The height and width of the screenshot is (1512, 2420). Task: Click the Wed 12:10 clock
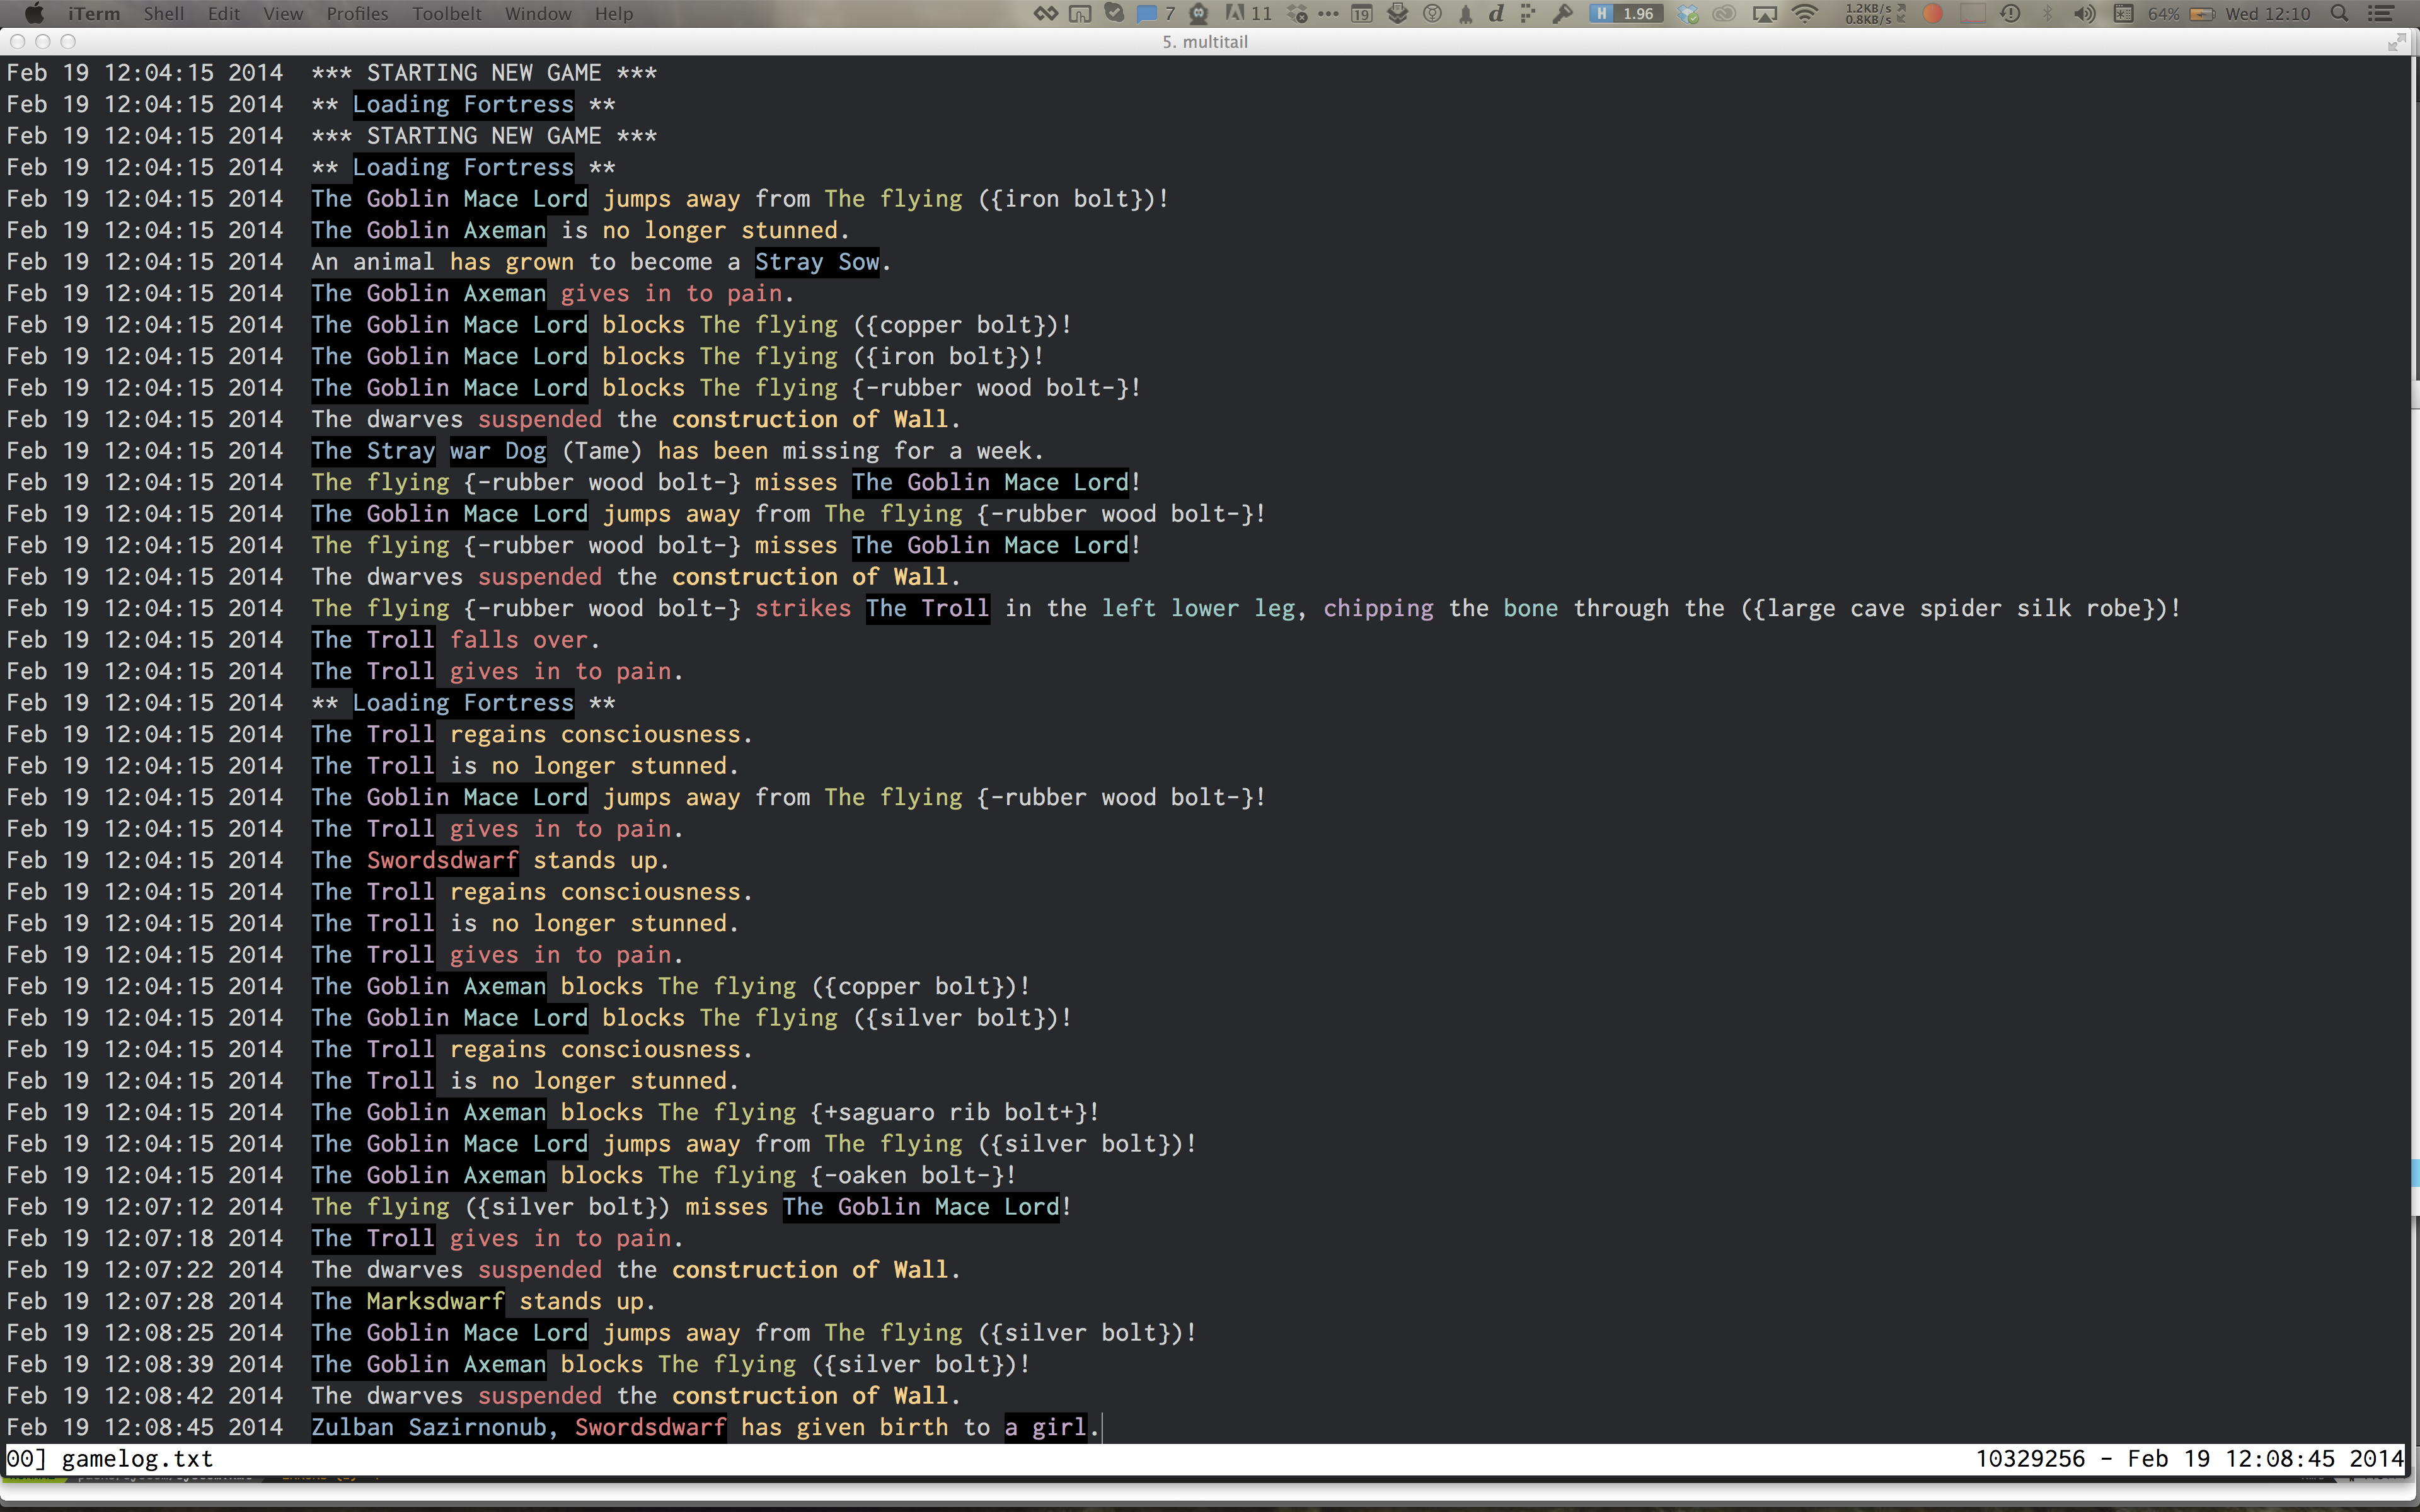pos(2267,13)
